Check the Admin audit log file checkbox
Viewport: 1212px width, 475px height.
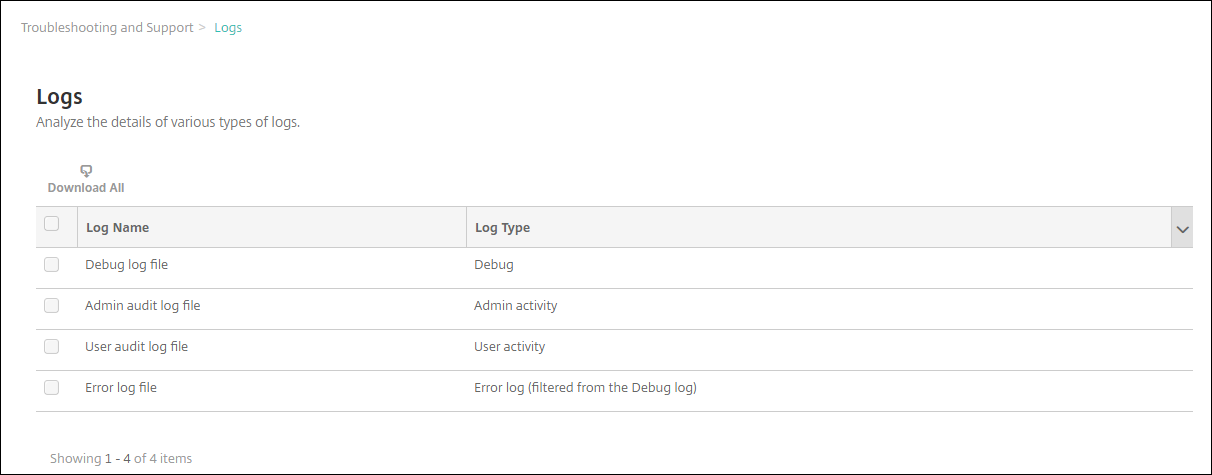[x=52, y=306]
